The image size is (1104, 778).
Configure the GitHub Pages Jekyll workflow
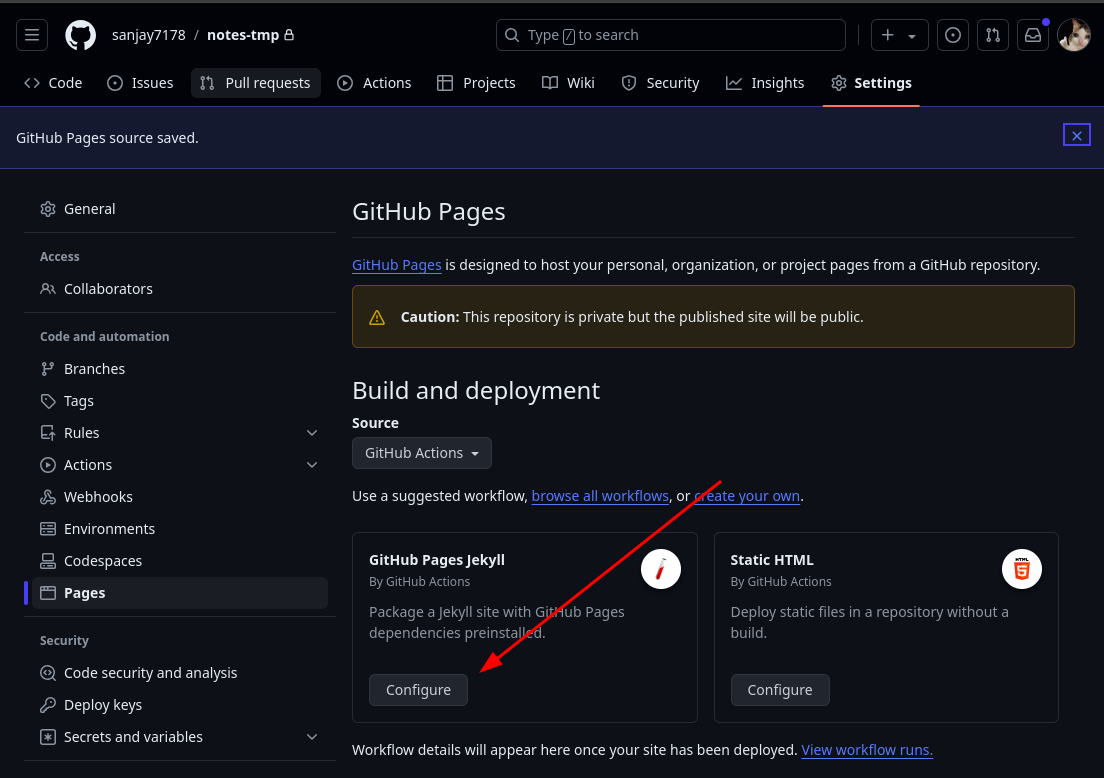point(418,690)
